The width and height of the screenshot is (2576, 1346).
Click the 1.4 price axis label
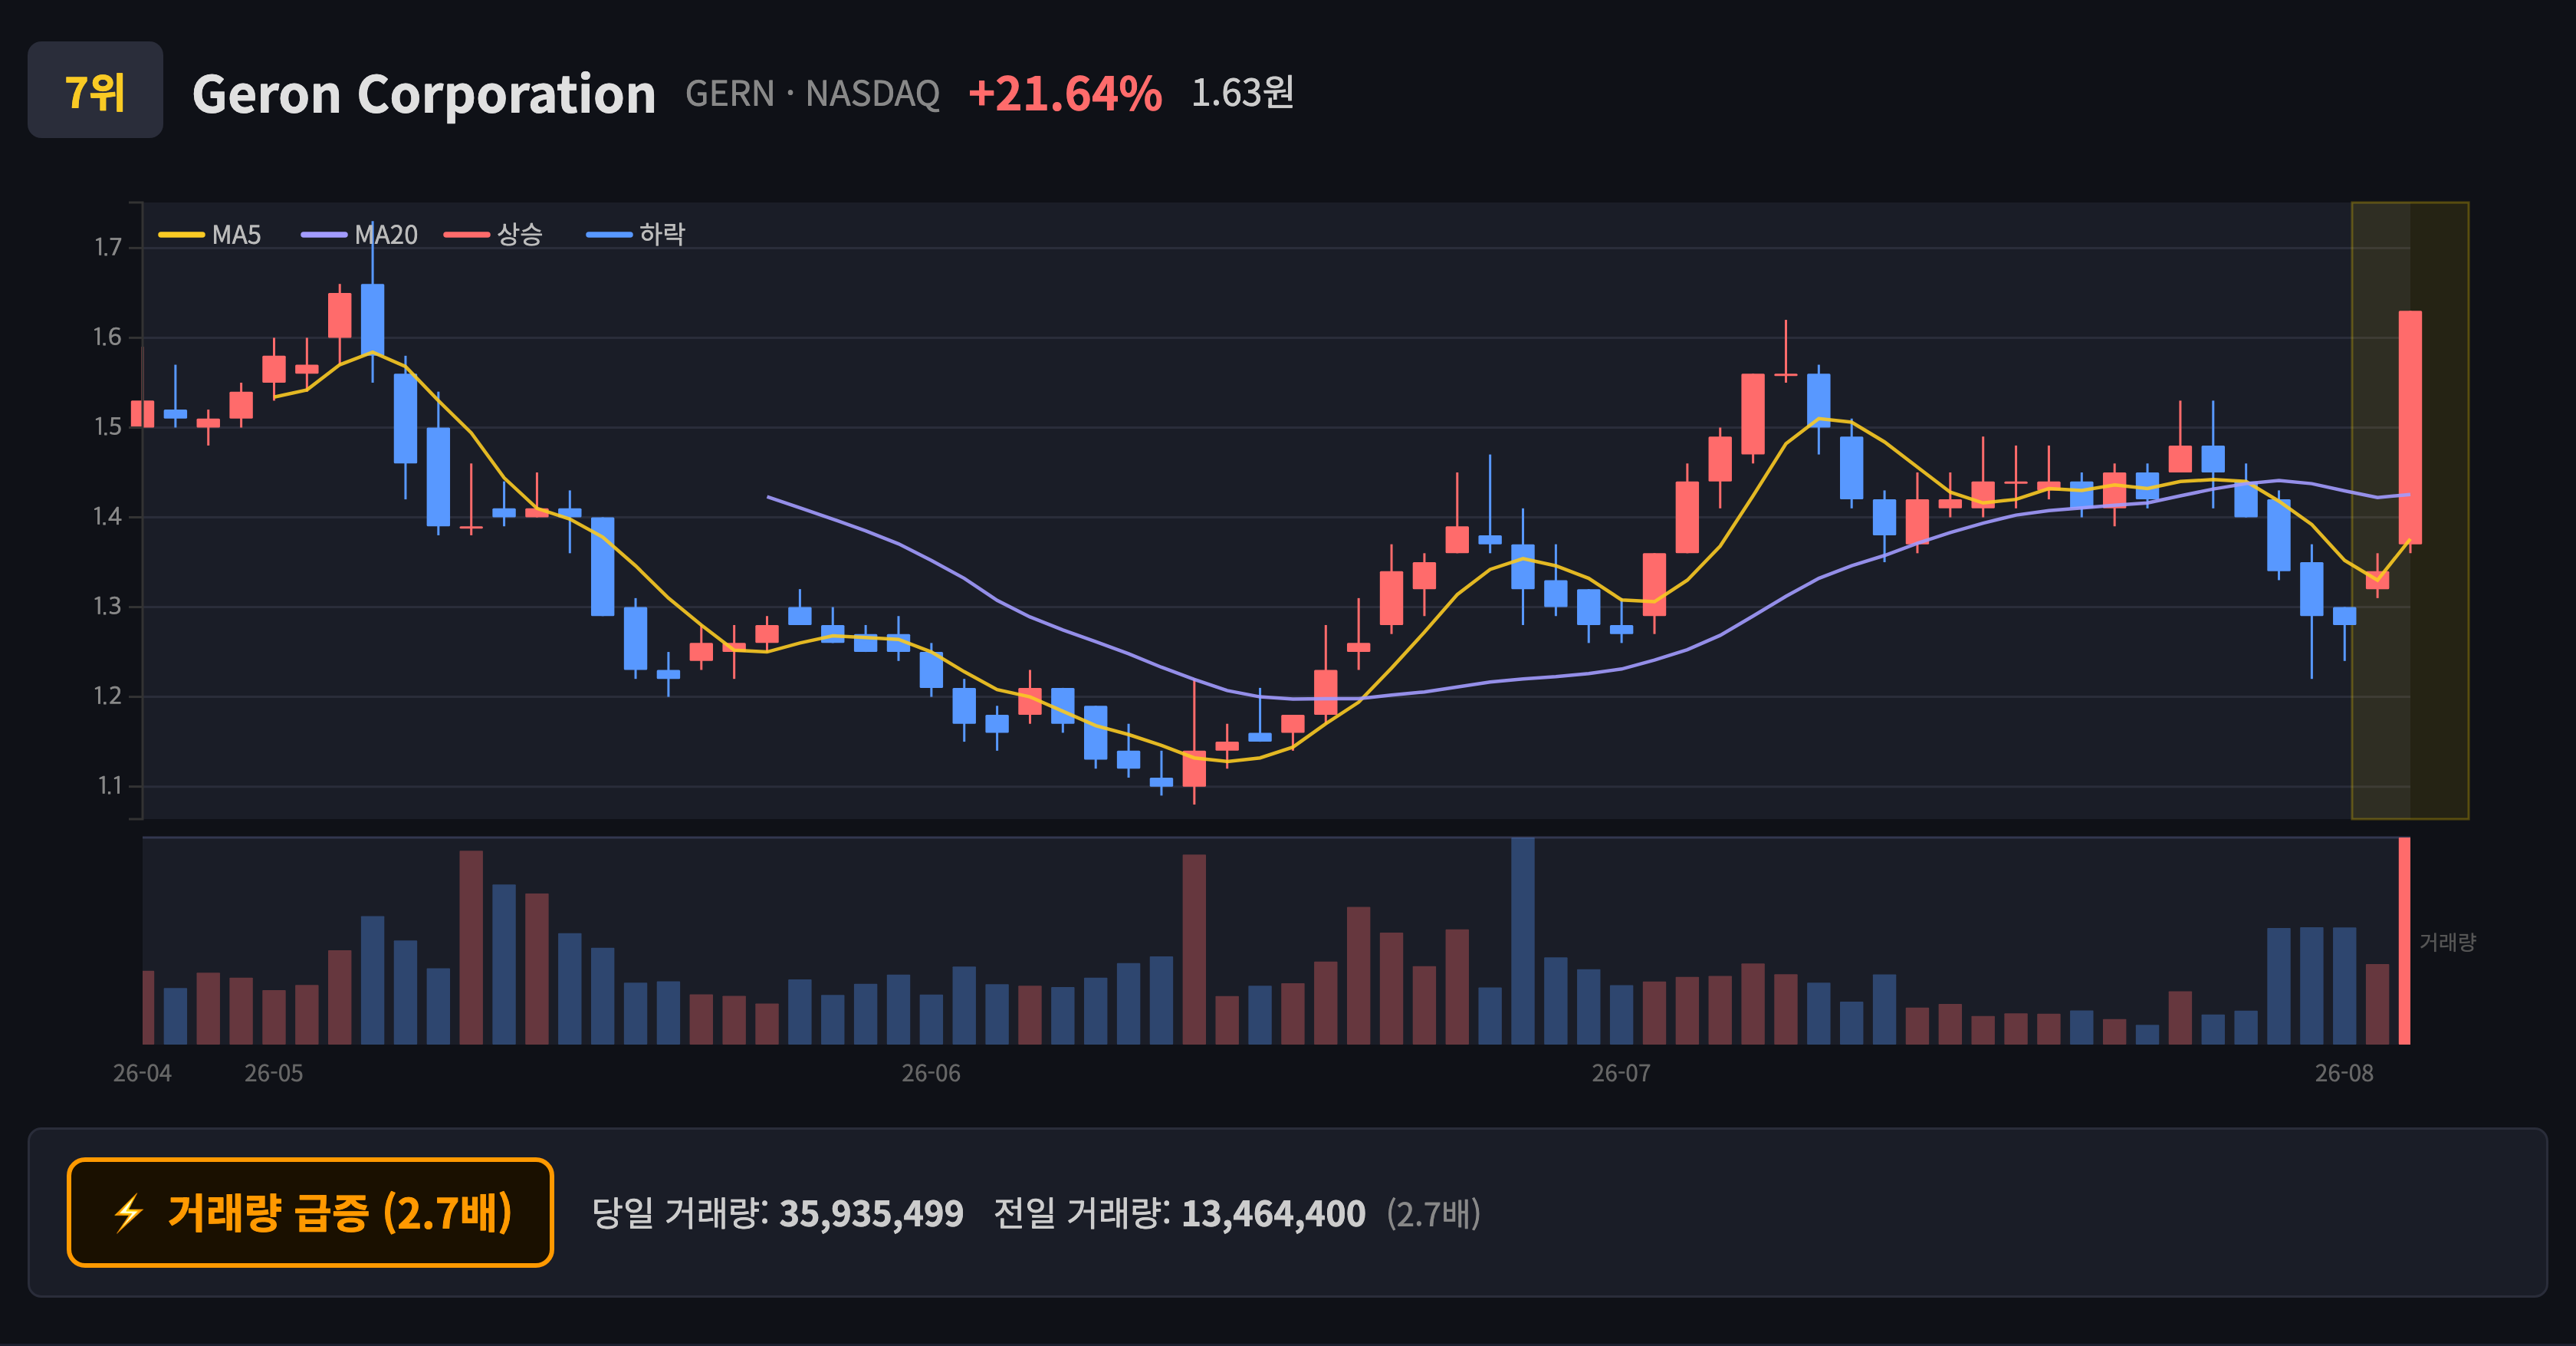pos(108,517)
